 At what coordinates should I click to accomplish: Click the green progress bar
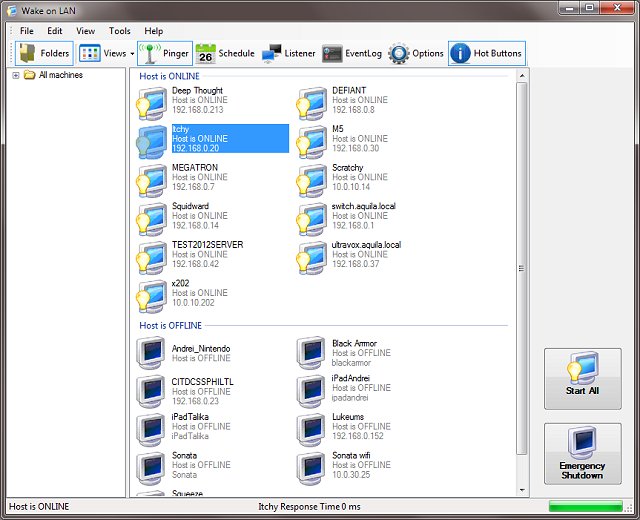click(x=586, y=506)
